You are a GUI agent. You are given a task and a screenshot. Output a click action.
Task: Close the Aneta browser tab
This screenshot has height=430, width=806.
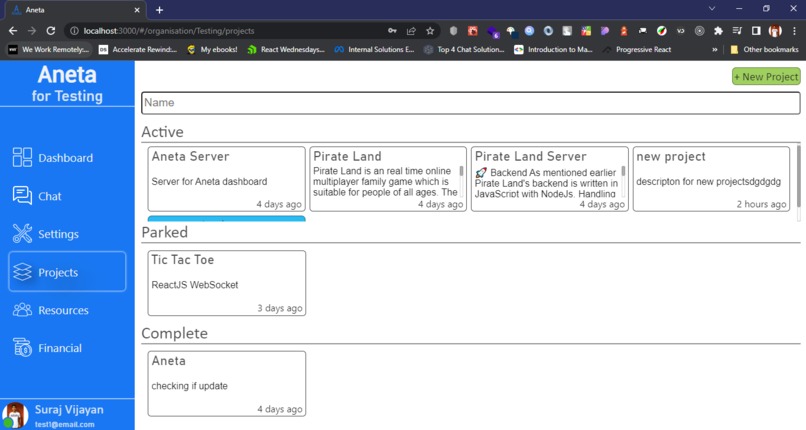coord(137,10)
